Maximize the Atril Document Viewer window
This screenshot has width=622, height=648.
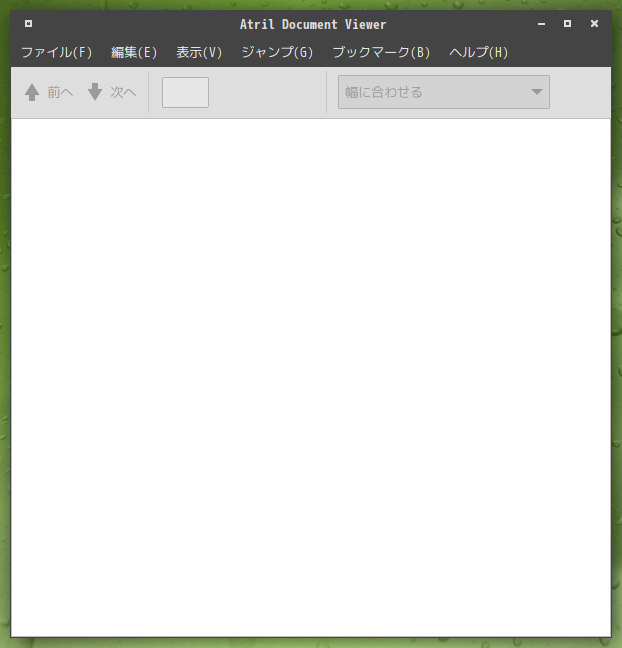[x=567, y=24]
